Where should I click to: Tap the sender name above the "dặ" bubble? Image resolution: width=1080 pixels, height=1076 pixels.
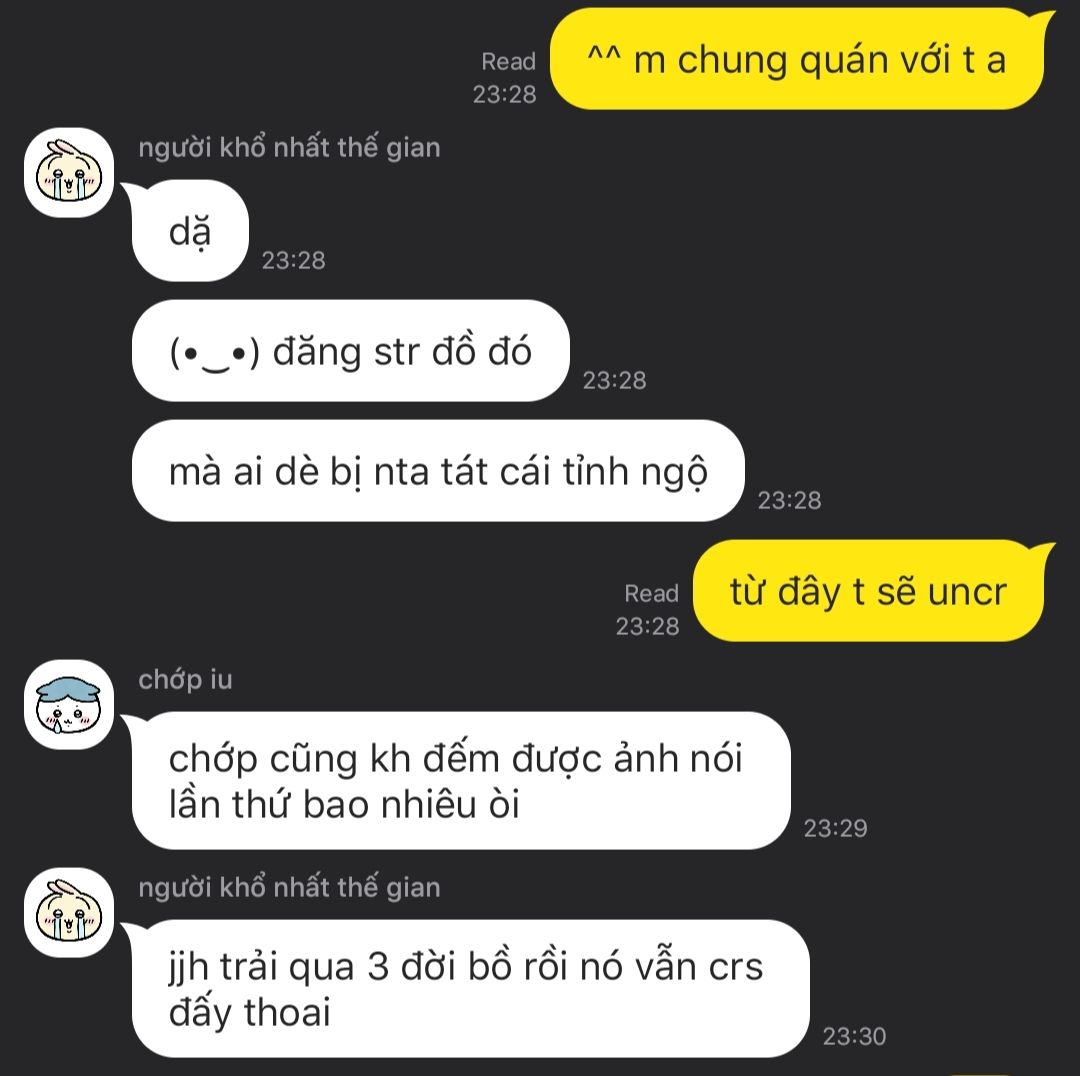289,147
